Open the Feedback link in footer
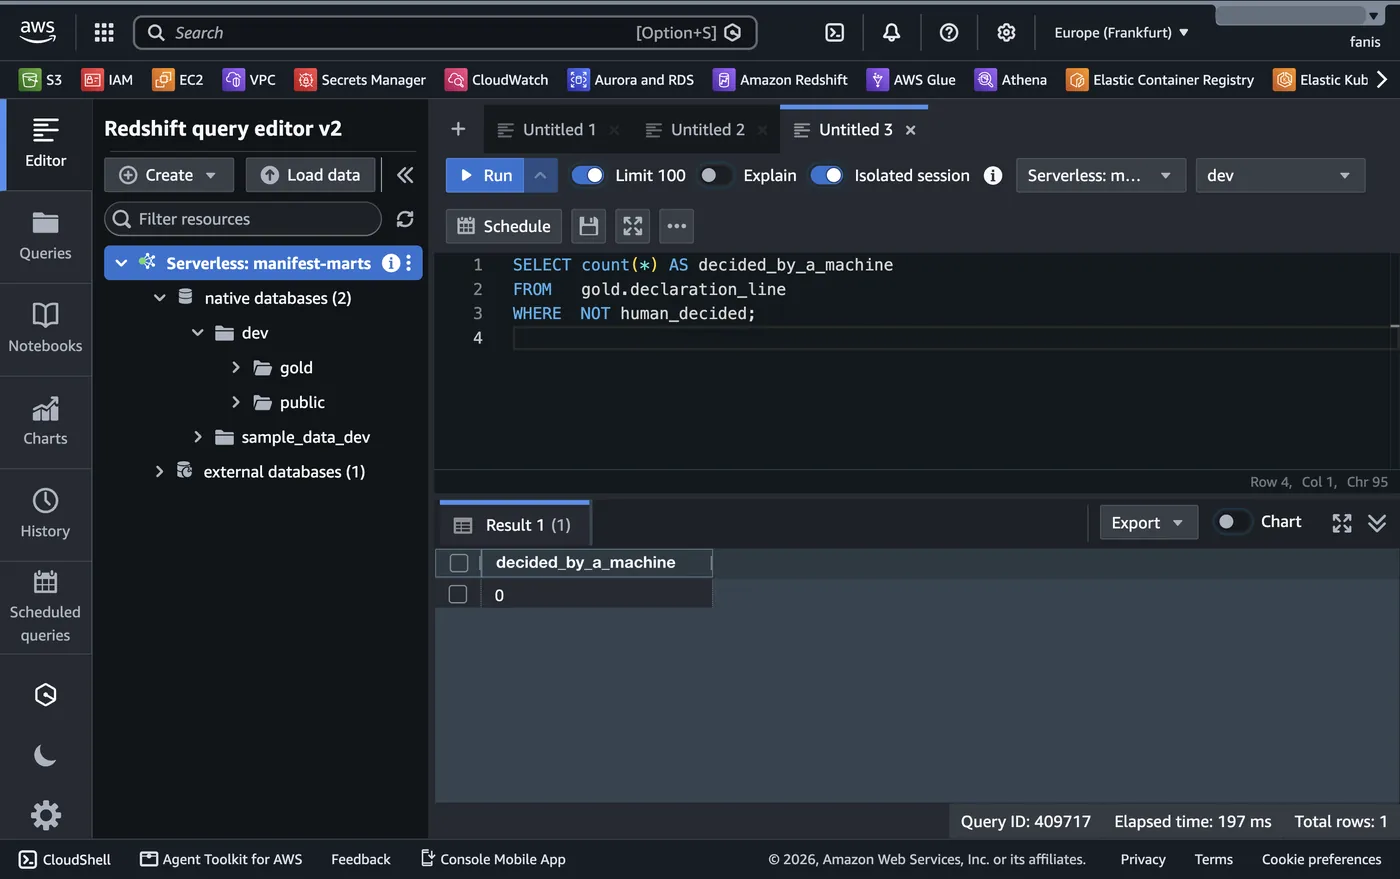The image size is (1400, 879). 361,859
